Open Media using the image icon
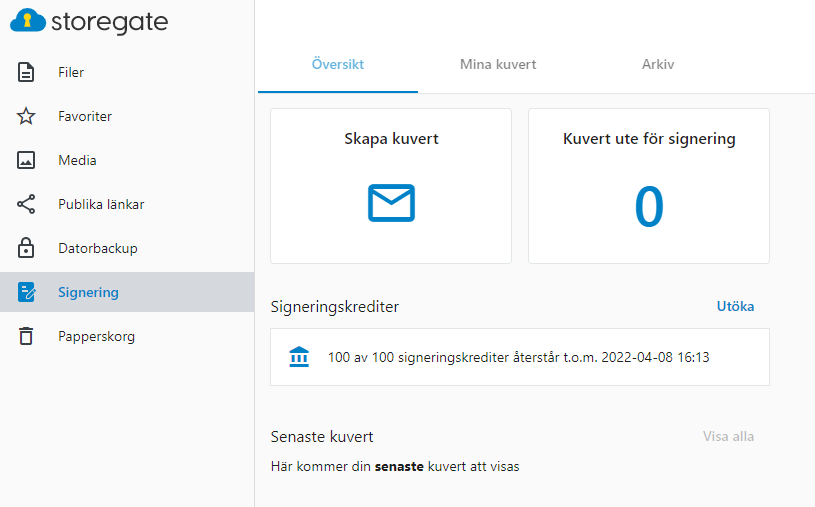Viewport: 815px width, 507px height. 26,160
